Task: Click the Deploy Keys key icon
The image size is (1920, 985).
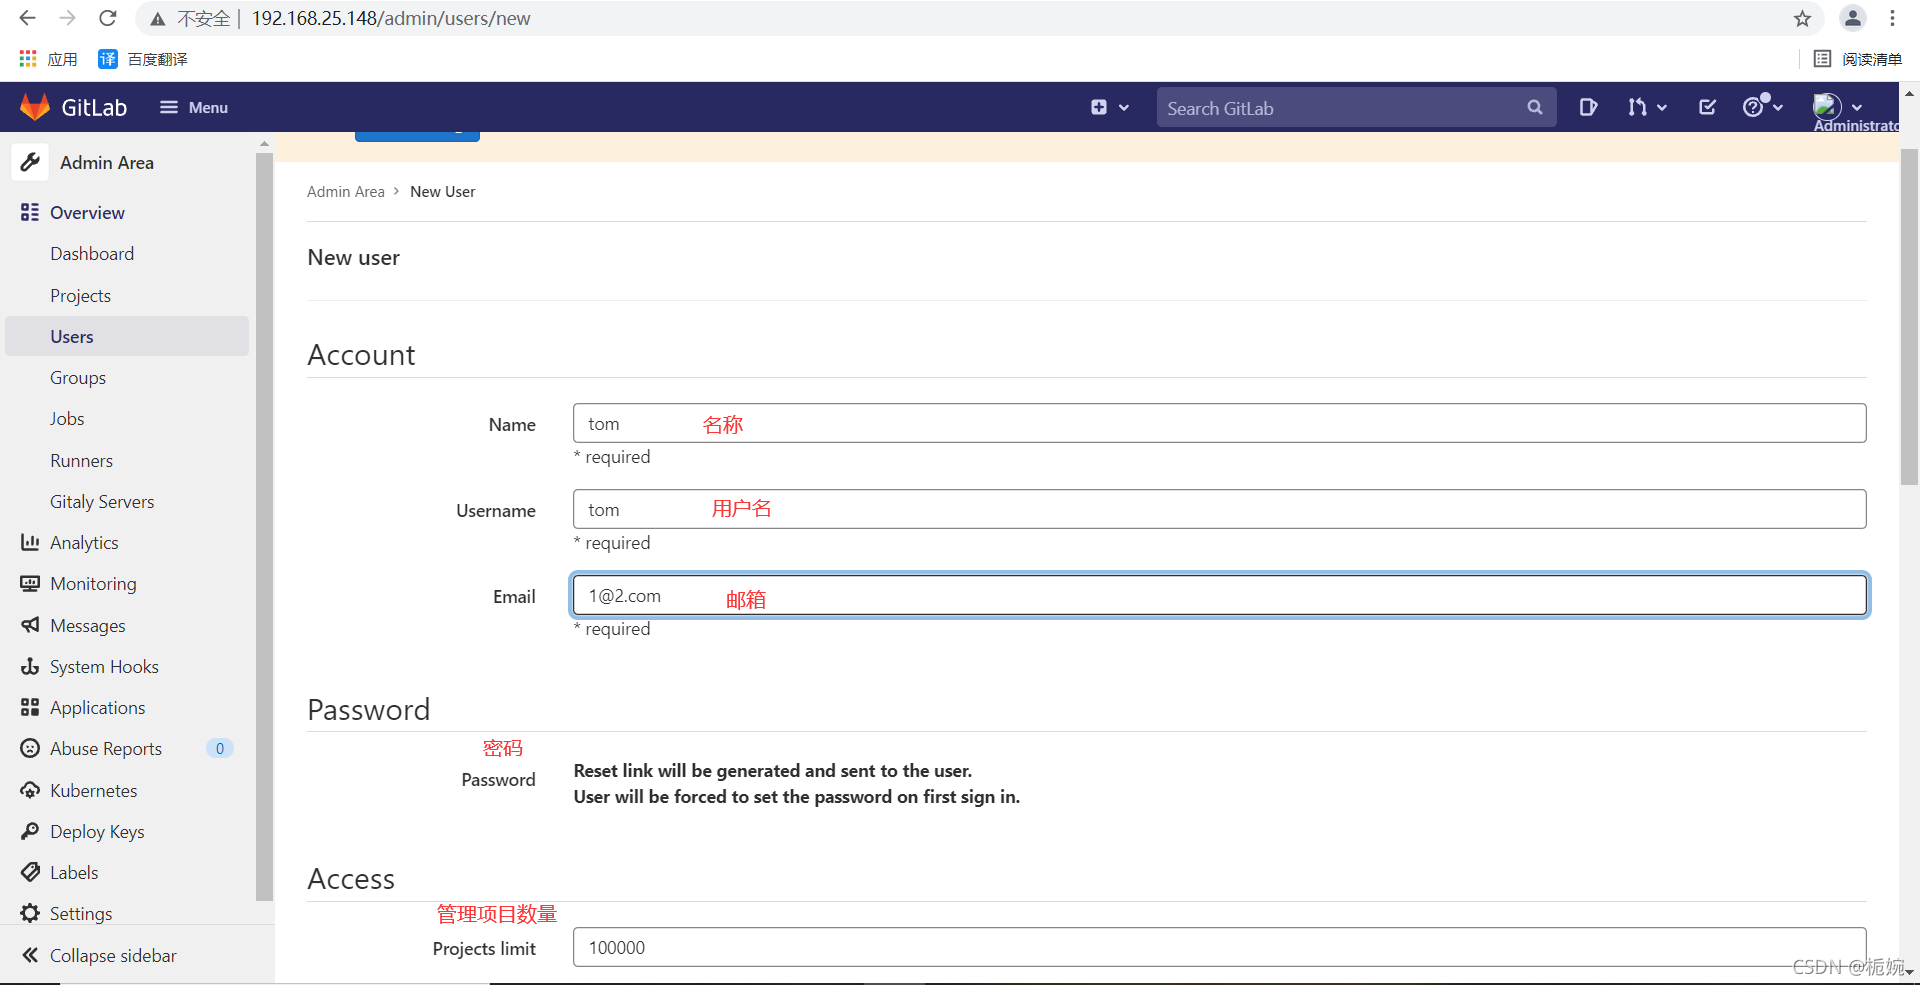Action: (x=30, y=831)
